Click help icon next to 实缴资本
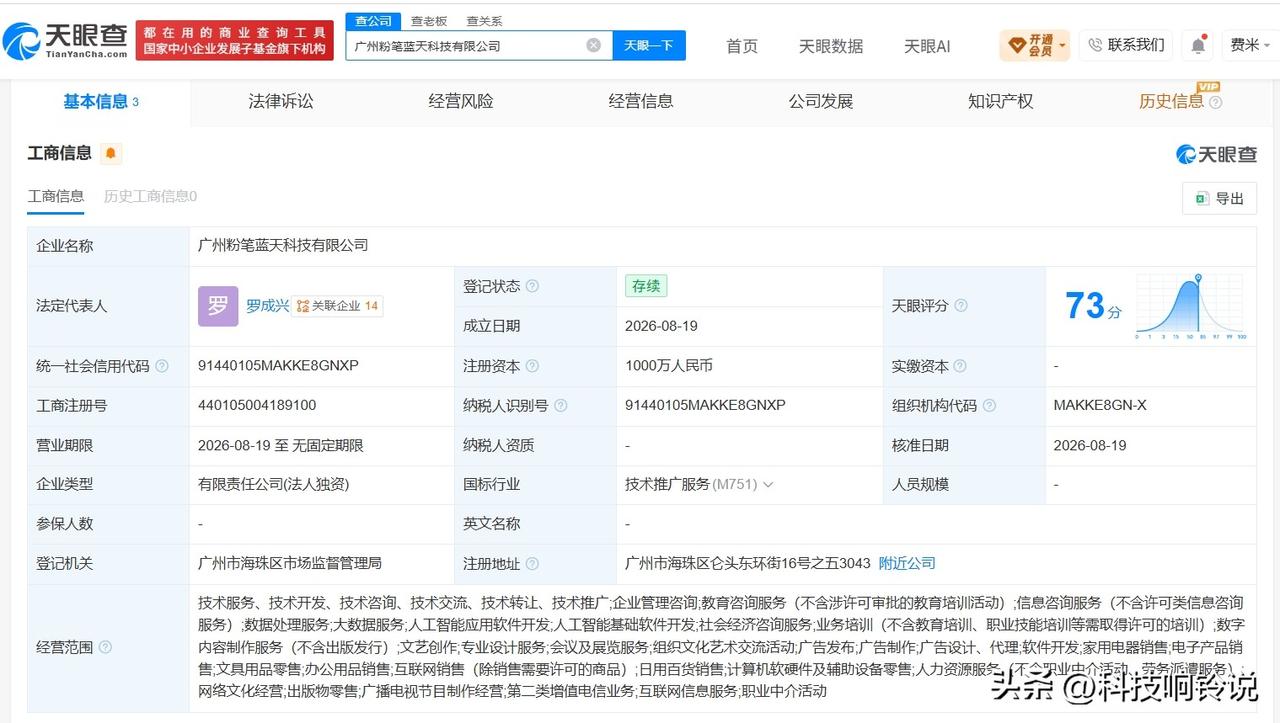The image size is (1280, 723). (x=960, y=366)
